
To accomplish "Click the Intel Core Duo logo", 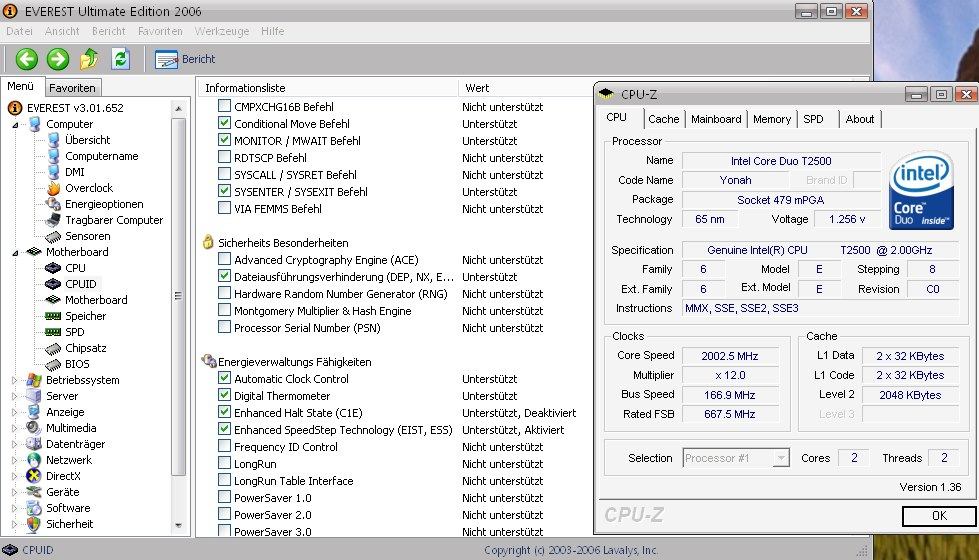I will [x=921, y=190].
